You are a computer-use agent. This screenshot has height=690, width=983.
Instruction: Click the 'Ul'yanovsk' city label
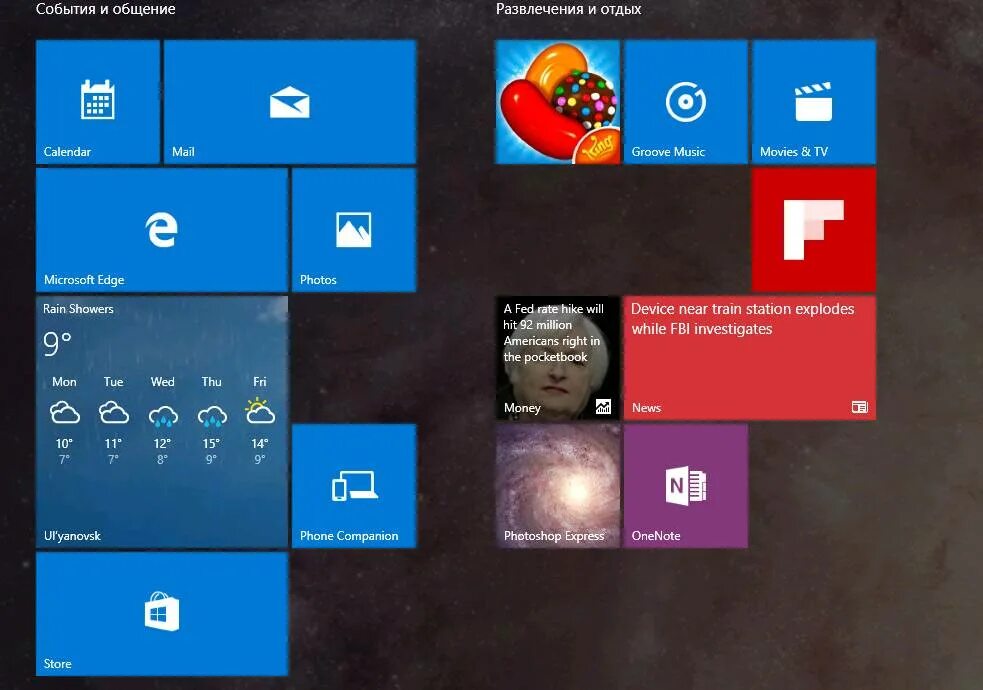pos(72,536)
